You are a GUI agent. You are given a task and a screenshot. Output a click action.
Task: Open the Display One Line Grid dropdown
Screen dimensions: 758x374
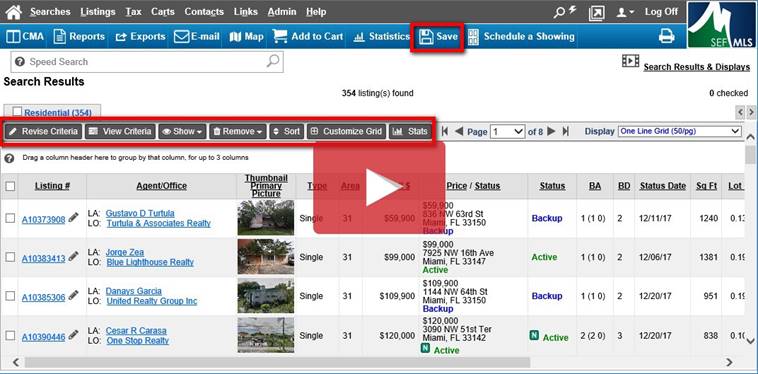pos(680,131)
